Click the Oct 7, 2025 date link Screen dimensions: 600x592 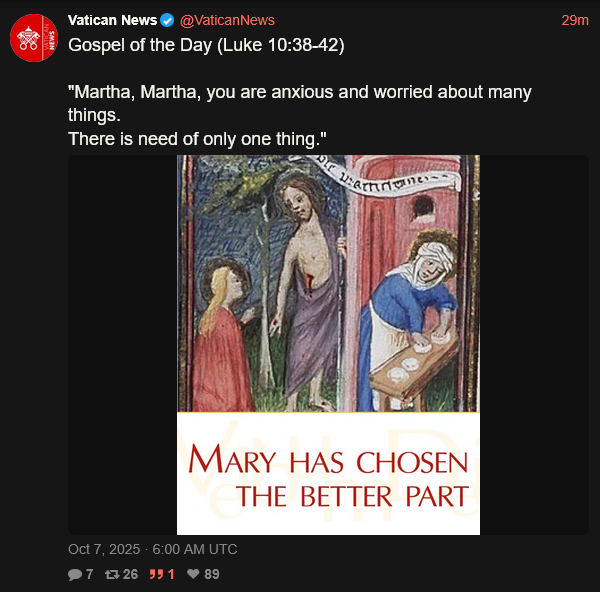[152, 549]
